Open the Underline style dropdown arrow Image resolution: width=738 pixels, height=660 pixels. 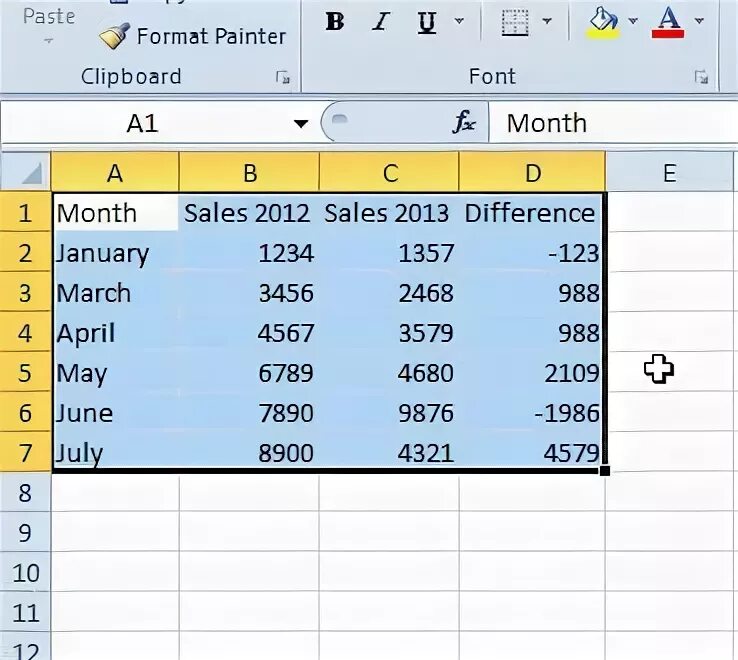point(459,21)
